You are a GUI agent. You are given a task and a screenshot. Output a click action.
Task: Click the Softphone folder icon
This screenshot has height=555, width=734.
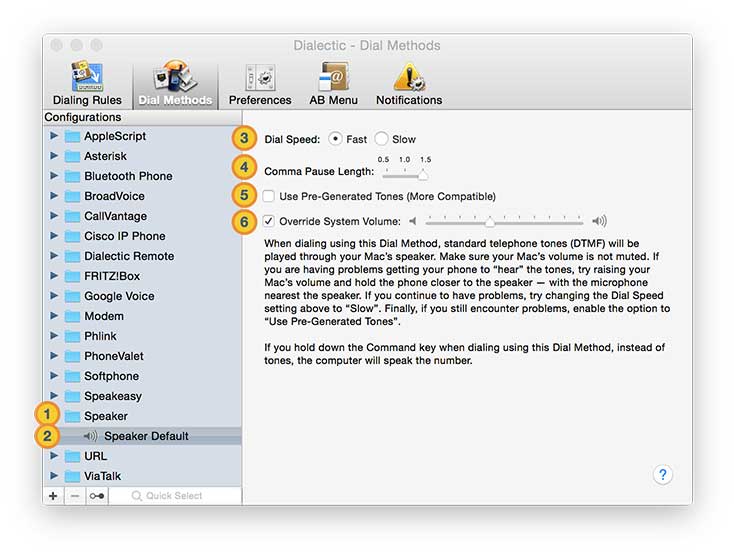tap(72, 376)
